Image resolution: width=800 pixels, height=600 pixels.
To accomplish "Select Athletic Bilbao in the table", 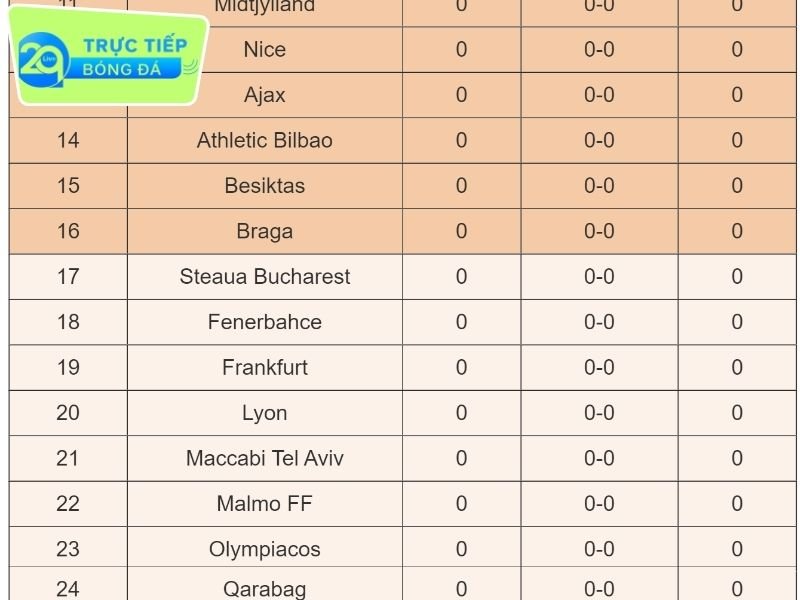I will (x=265, y=140).
